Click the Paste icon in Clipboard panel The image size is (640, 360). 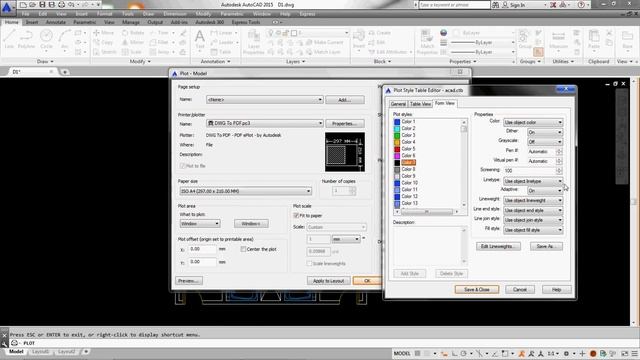[x=594, y=39]
